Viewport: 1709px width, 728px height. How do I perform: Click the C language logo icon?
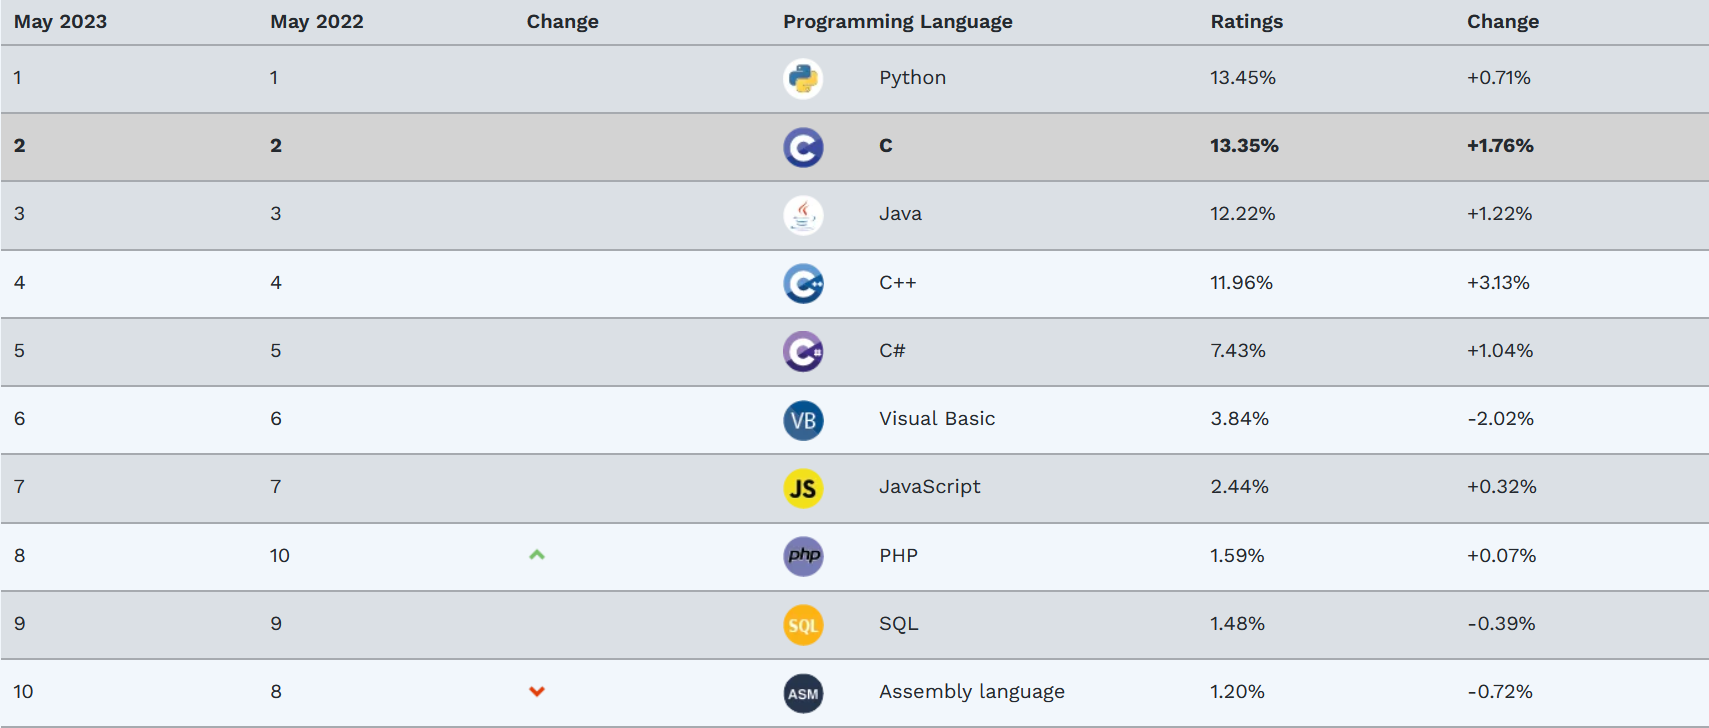click(803, 147)
